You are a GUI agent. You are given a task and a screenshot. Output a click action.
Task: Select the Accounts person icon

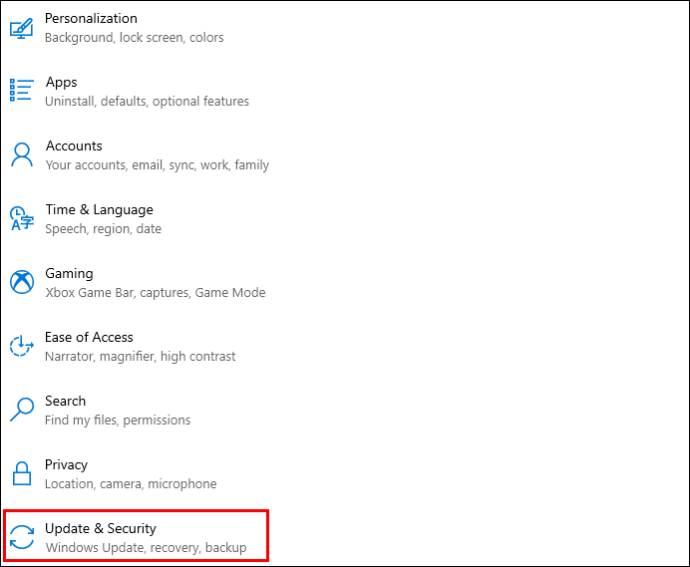pos(22,155)
